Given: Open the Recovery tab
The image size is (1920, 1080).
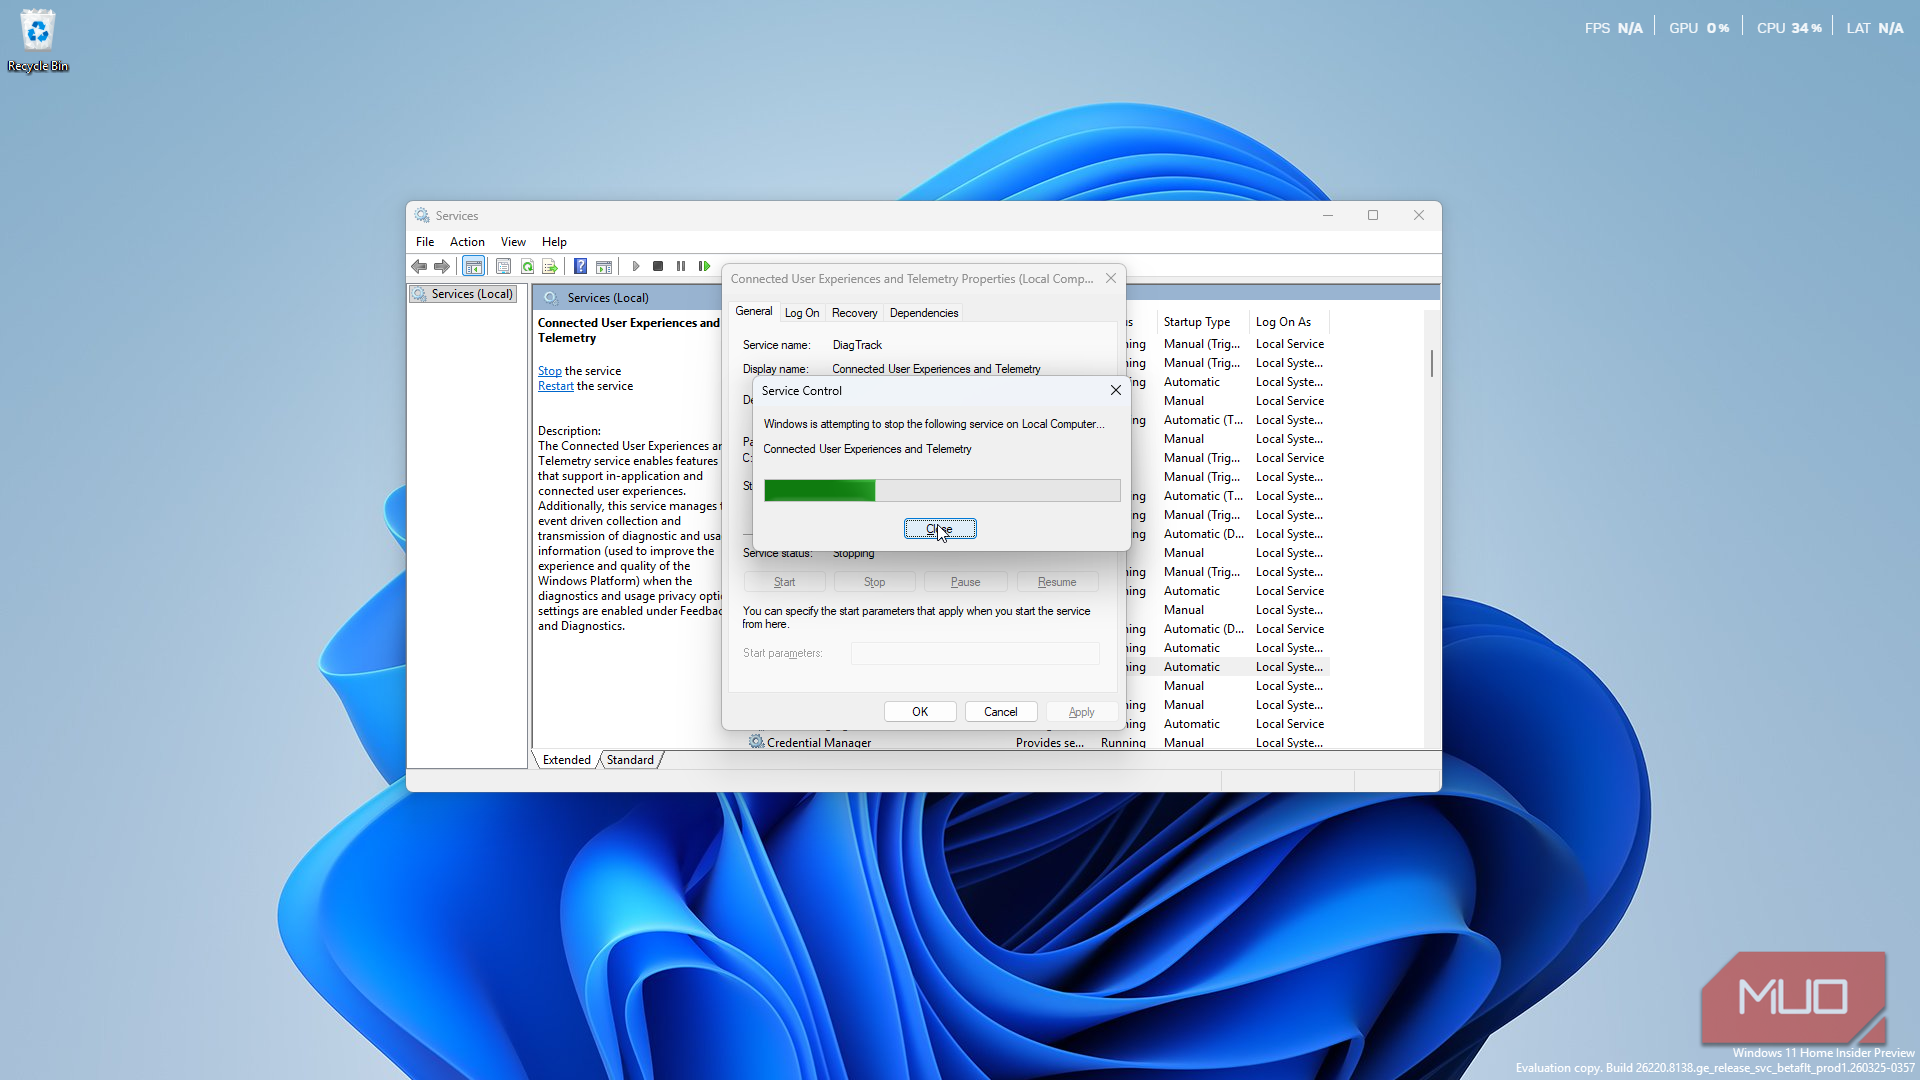Looking at the screenshot, I should click(x=855, y=313).
